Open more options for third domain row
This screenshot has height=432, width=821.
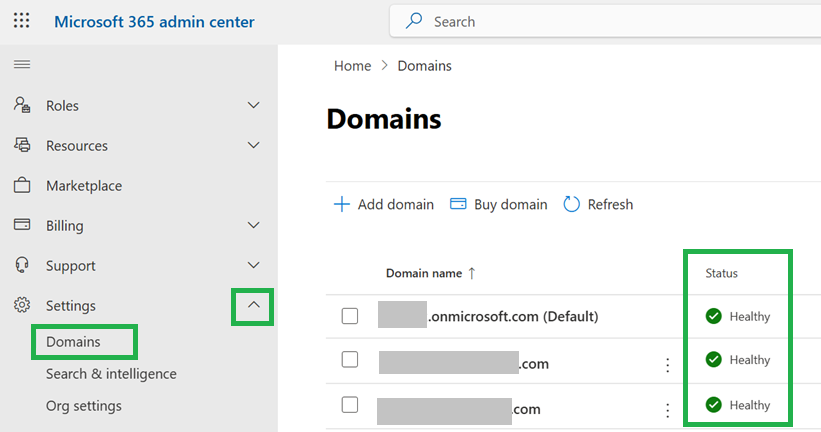click(668, 411)
